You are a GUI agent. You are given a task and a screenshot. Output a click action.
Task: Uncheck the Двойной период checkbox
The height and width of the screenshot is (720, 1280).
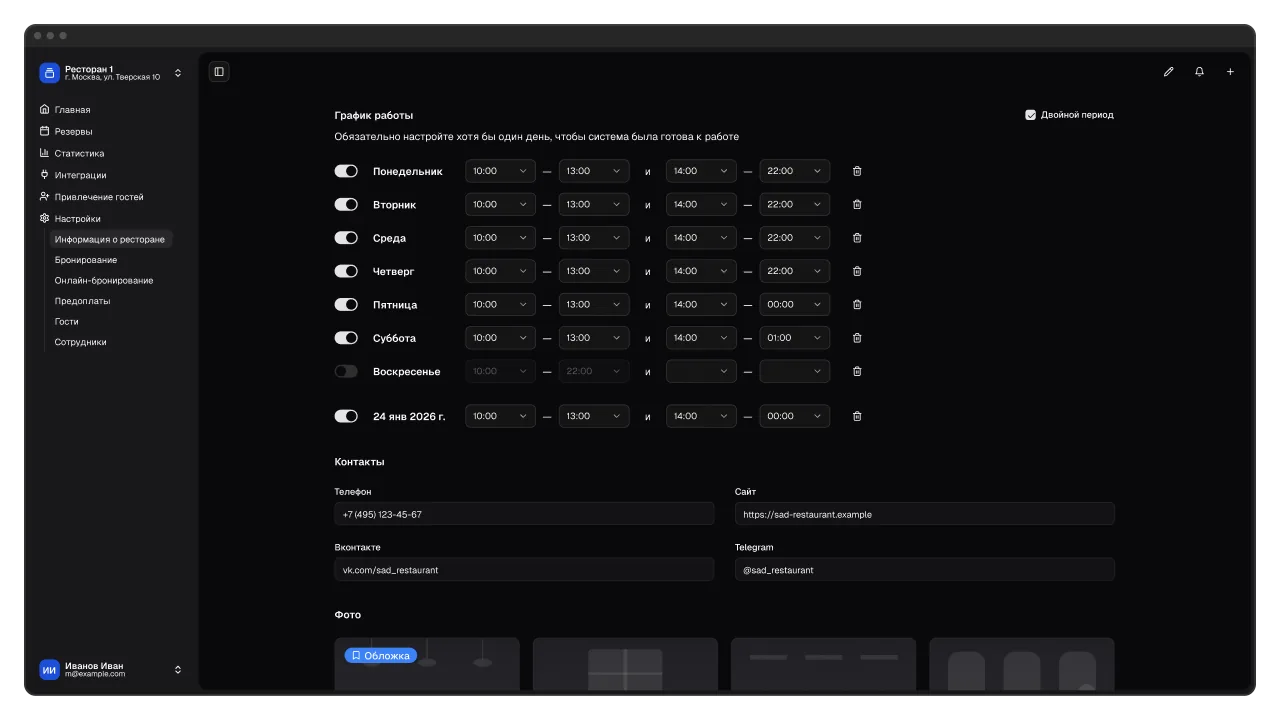point(1030,115)
